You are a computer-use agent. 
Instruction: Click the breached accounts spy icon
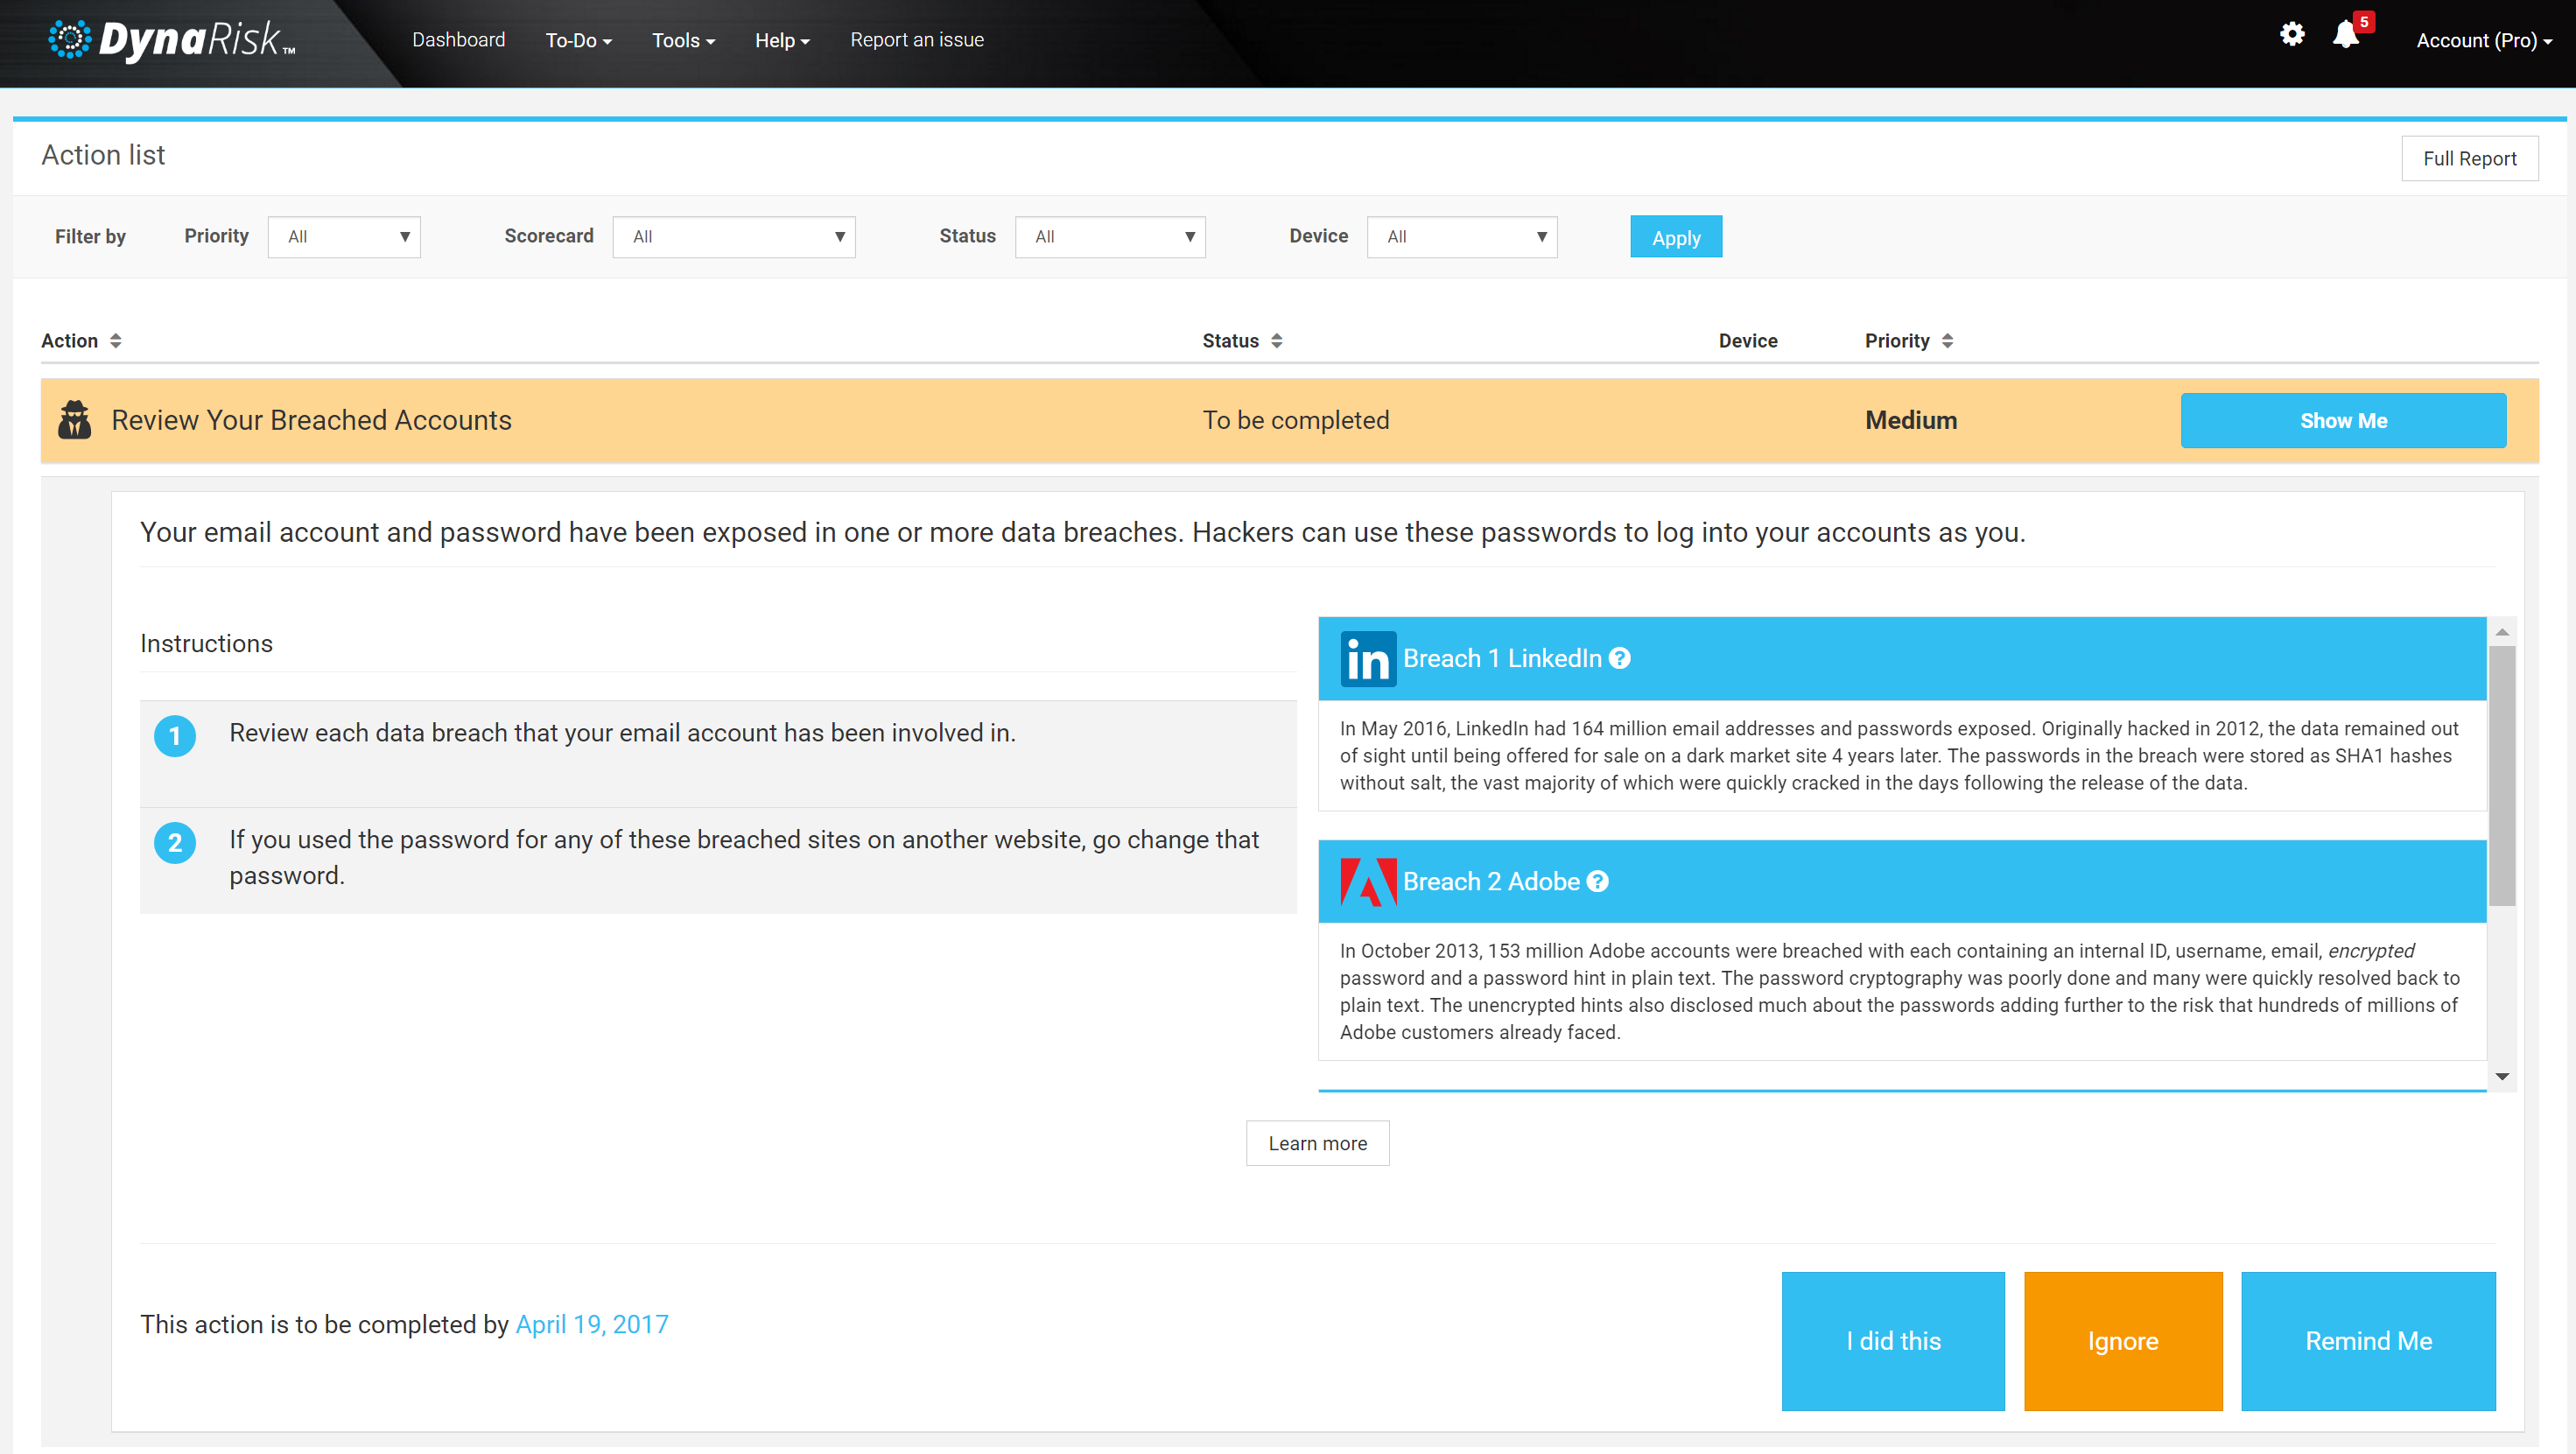tap(74, 420)
